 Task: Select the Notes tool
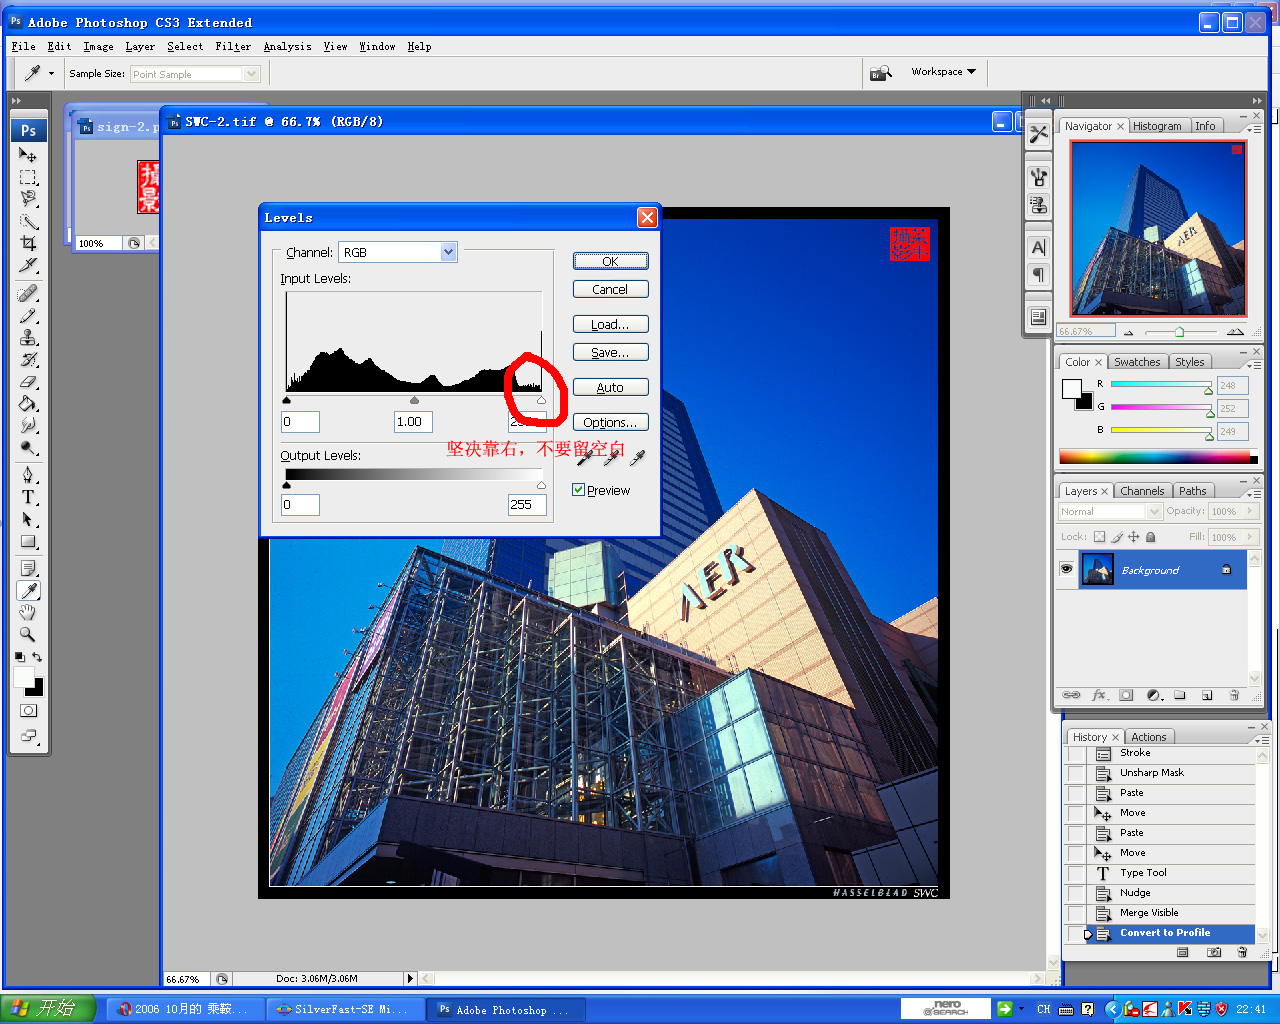click(28, 568)
